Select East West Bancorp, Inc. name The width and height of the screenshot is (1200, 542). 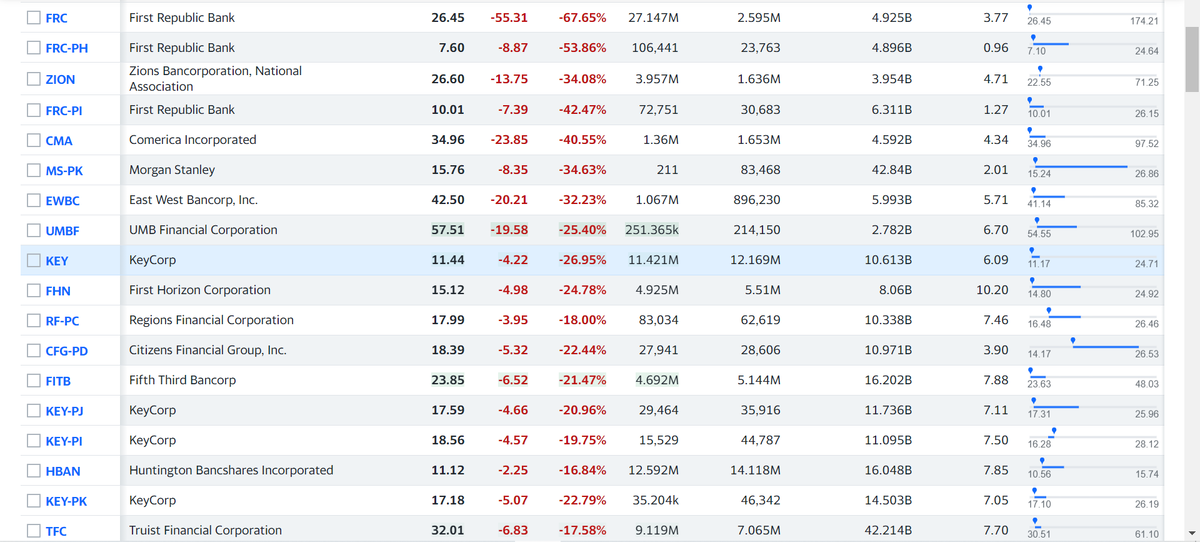click(x=193, y=200)
